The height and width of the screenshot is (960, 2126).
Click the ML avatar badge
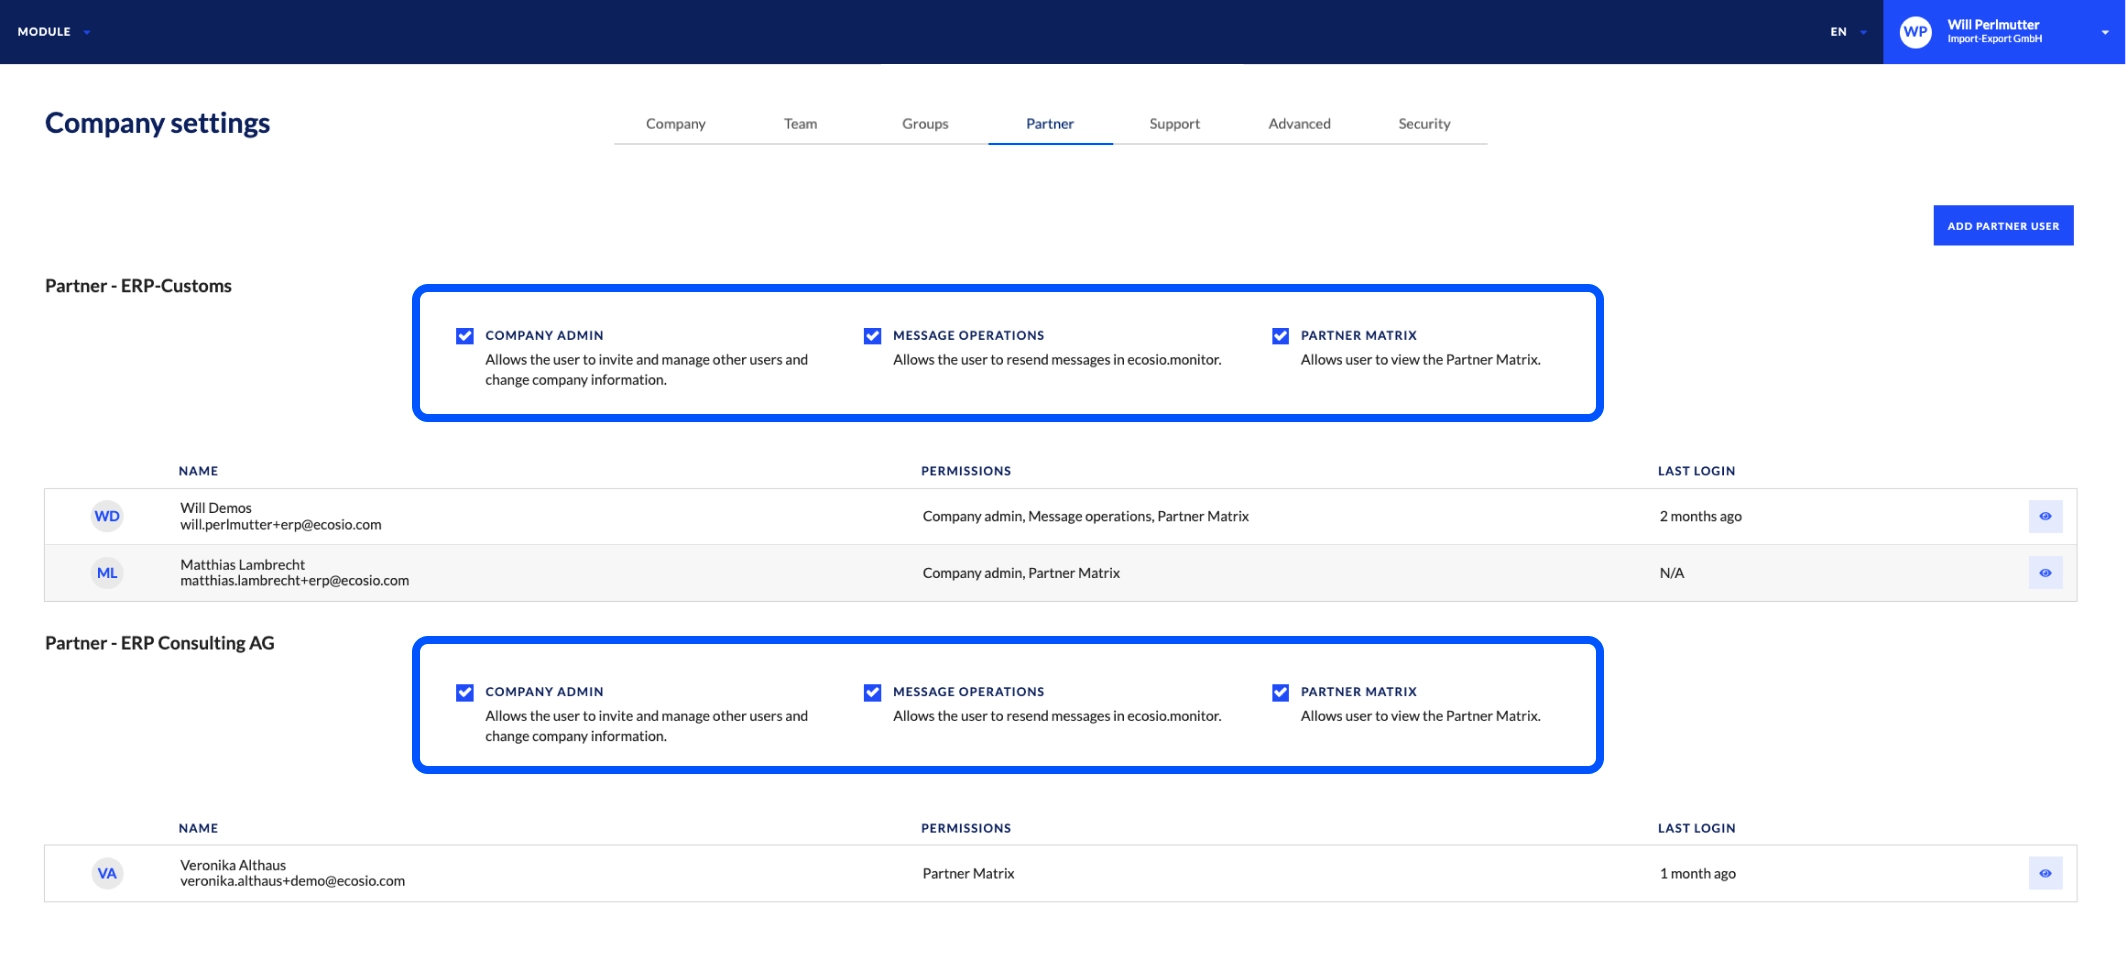(107, 573)
